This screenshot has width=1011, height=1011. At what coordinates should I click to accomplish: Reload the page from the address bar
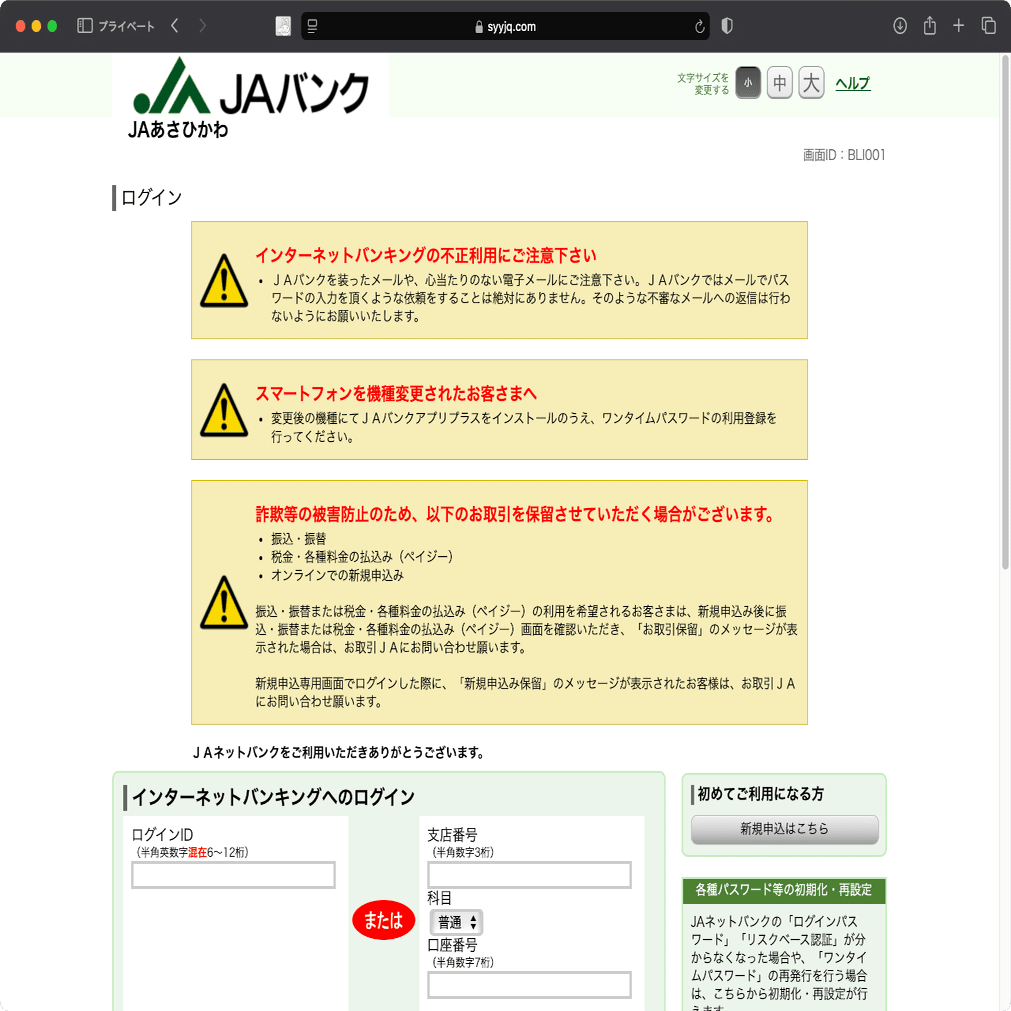click(698, 27)
